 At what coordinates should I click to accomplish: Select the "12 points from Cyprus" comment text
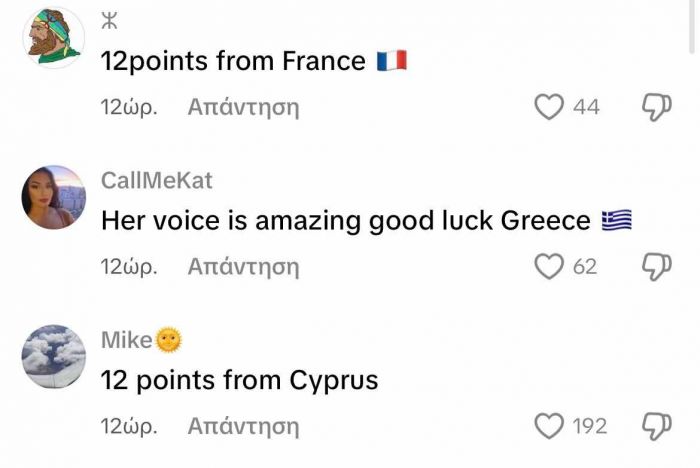(x=239, y=381)
